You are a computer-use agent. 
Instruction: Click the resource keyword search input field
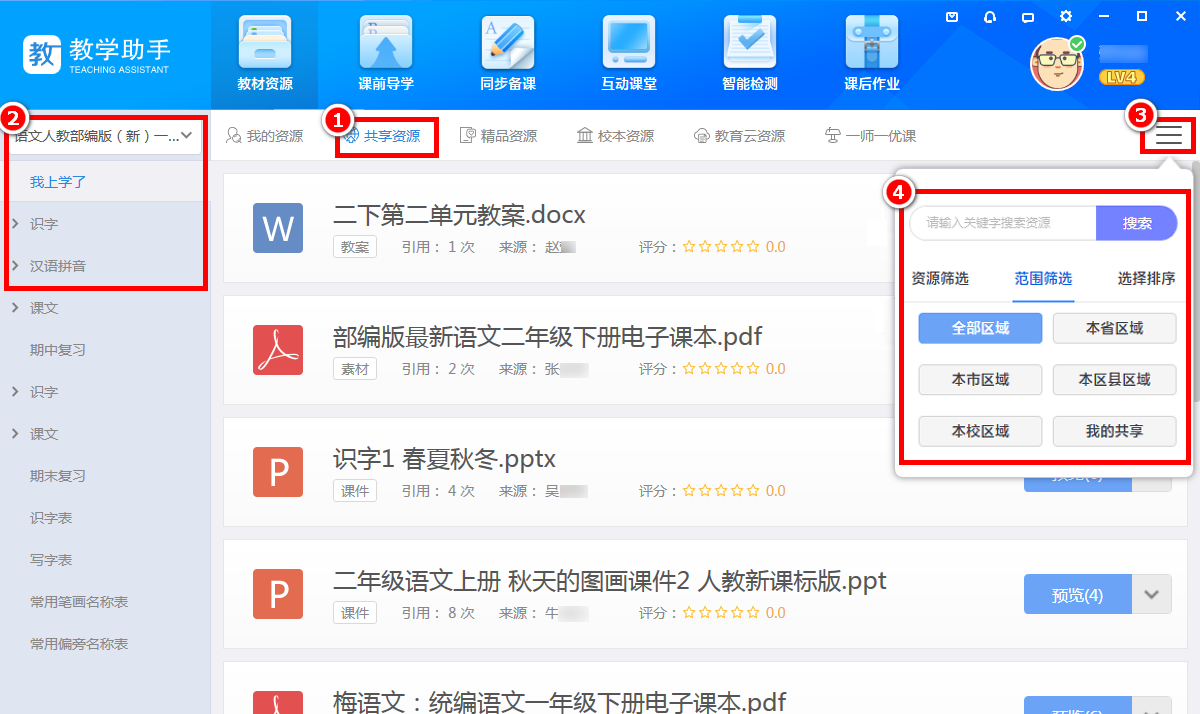(x=1002, y=223)
